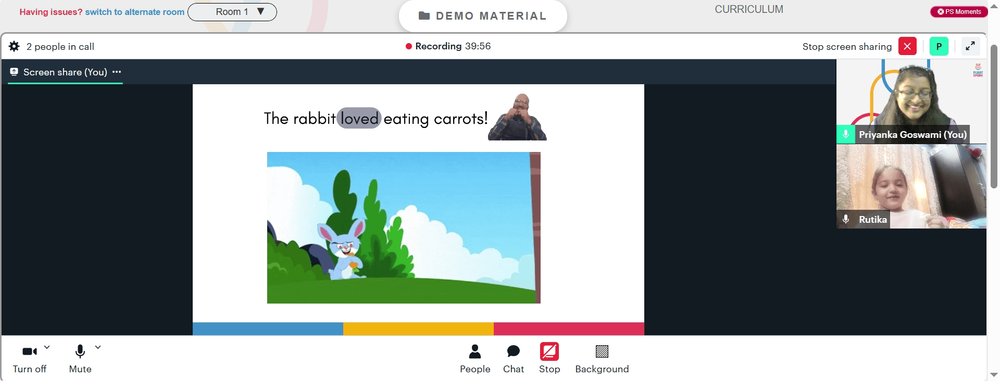Open call settings gear icon
Screen dimensions: 1000x381
(x=13, y=47)
